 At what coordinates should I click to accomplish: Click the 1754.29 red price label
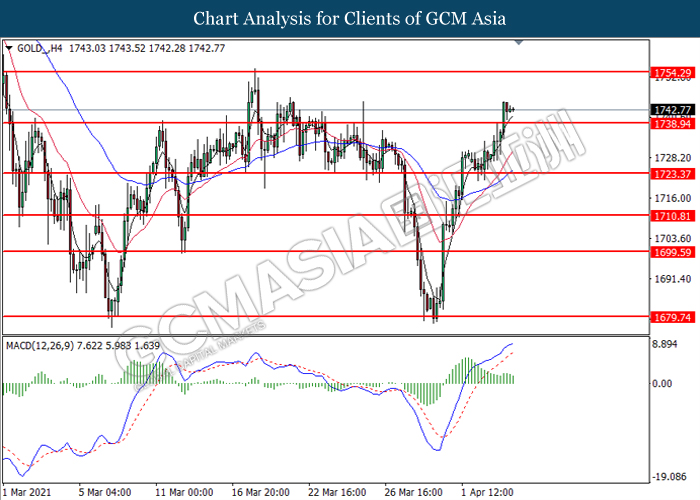pyautogui.click(x=670, y=73)
